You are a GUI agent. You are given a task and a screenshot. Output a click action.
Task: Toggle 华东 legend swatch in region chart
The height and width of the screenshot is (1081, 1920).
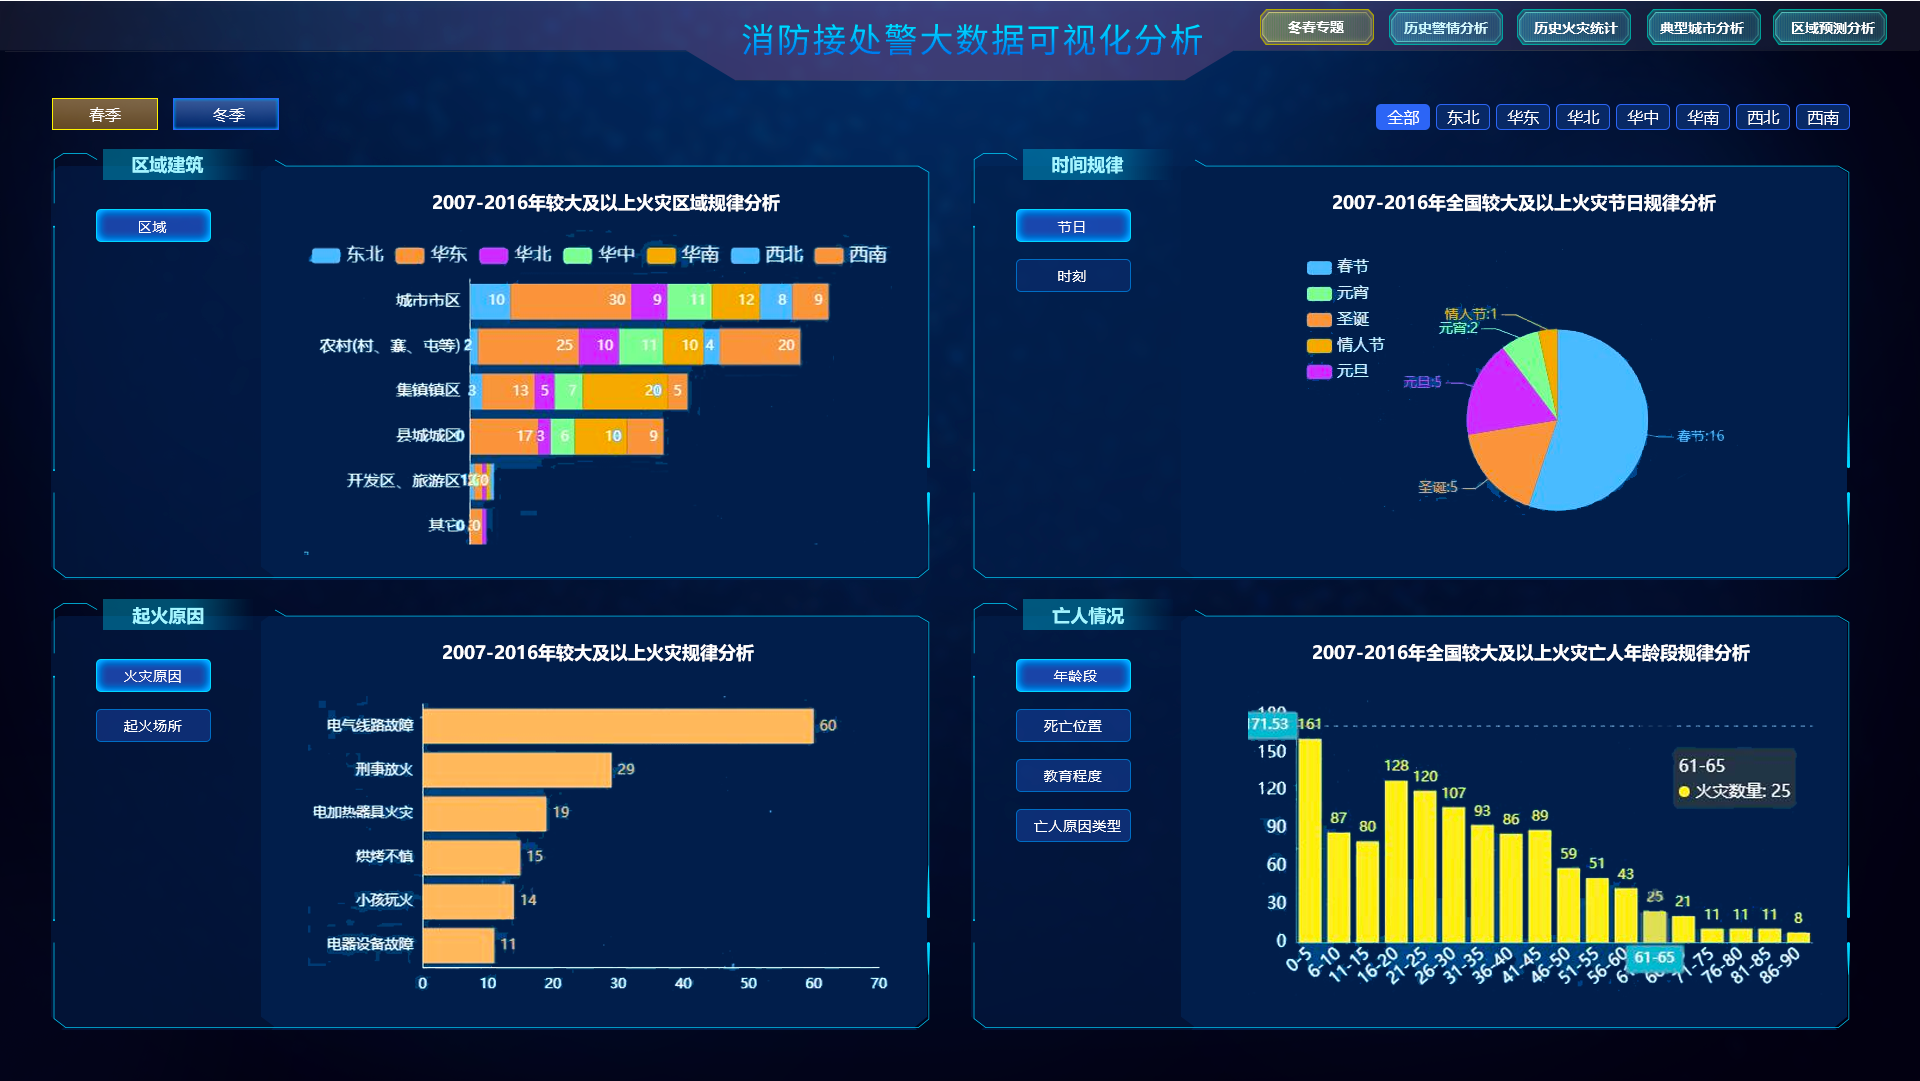410,255
